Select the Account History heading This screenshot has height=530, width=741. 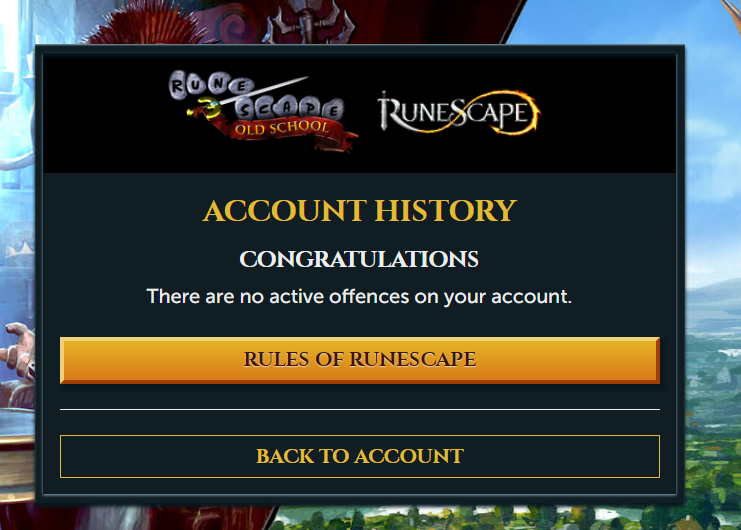click(360, 211)
